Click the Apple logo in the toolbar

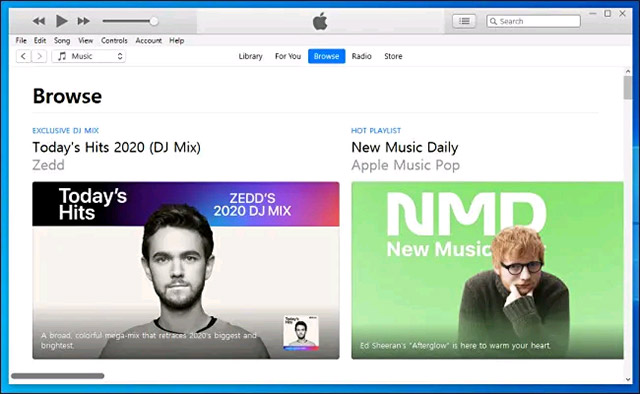pyautogui.click(x=320, y=21)
